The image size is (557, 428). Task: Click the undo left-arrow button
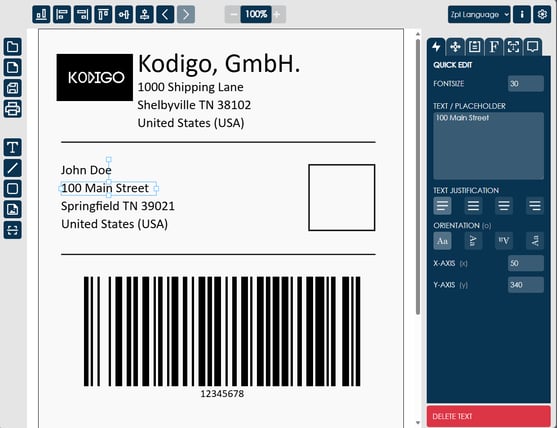(165, 15)
